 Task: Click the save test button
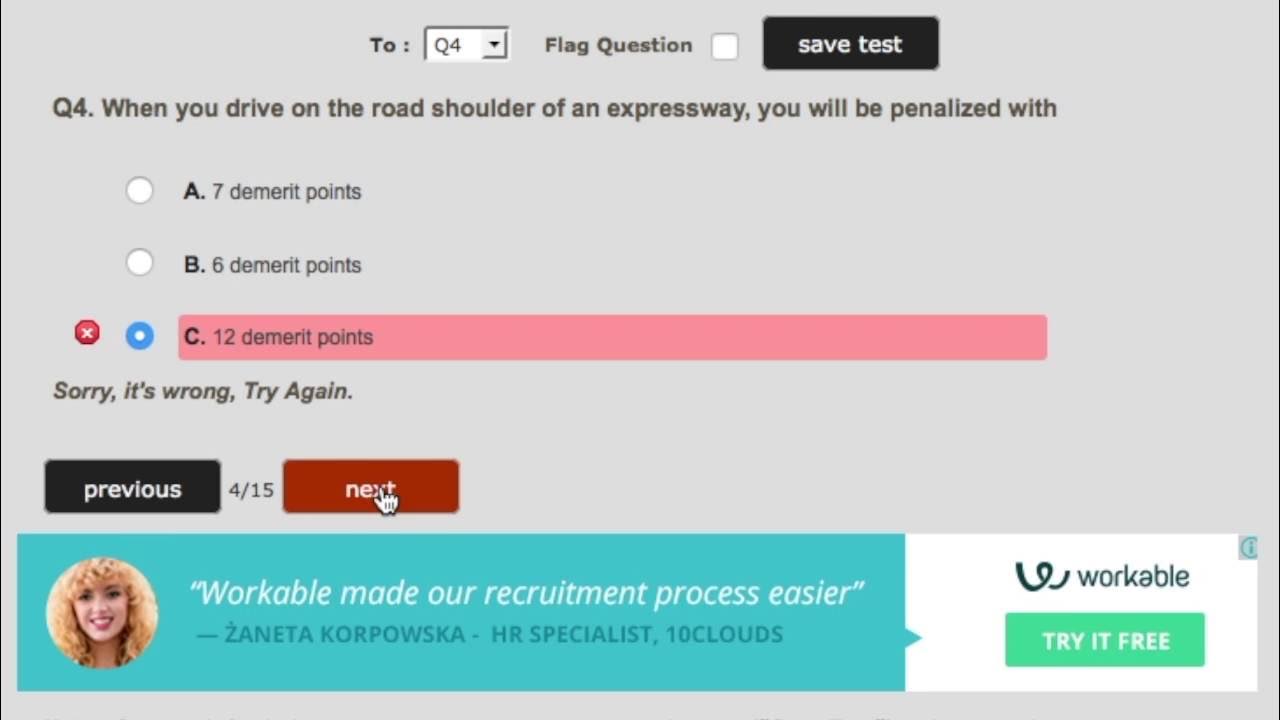click(x=850, y=44)
